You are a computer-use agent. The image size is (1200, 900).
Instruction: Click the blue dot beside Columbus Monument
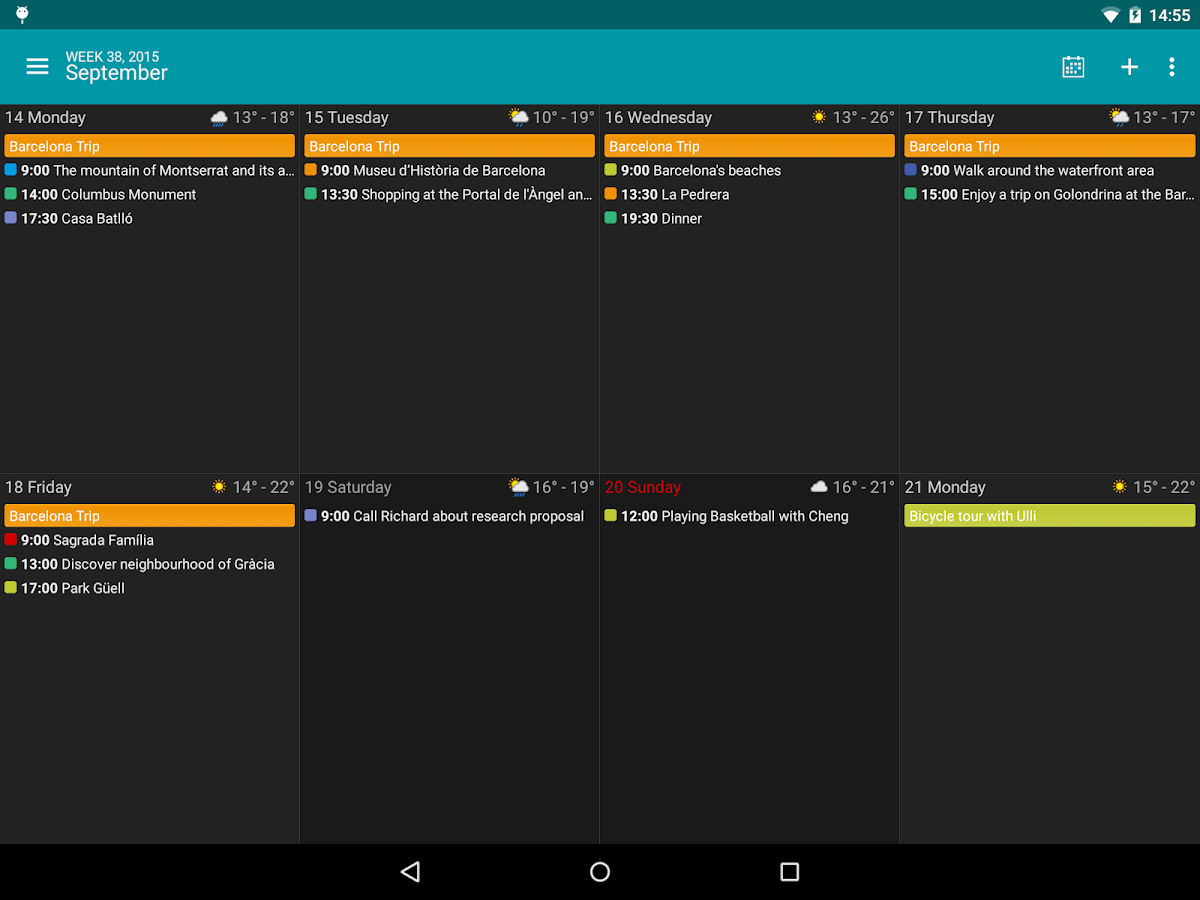point(10,194)
